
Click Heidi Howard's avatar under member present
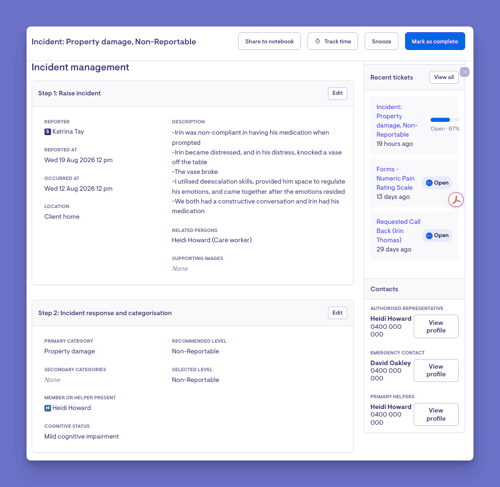coord(48,408)
